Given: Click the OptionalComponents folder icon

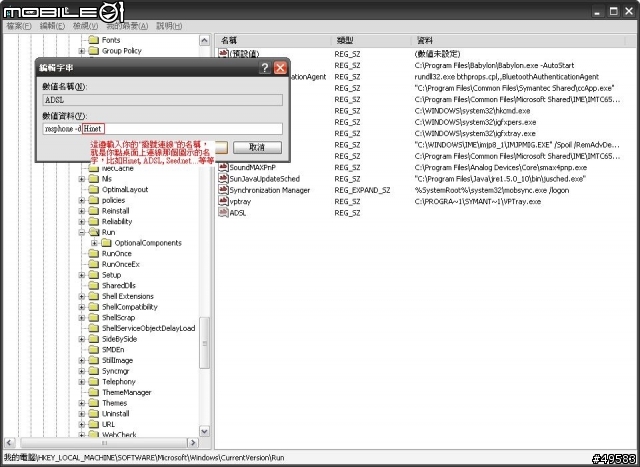Looking at the screenshot, I should (107, 243).
